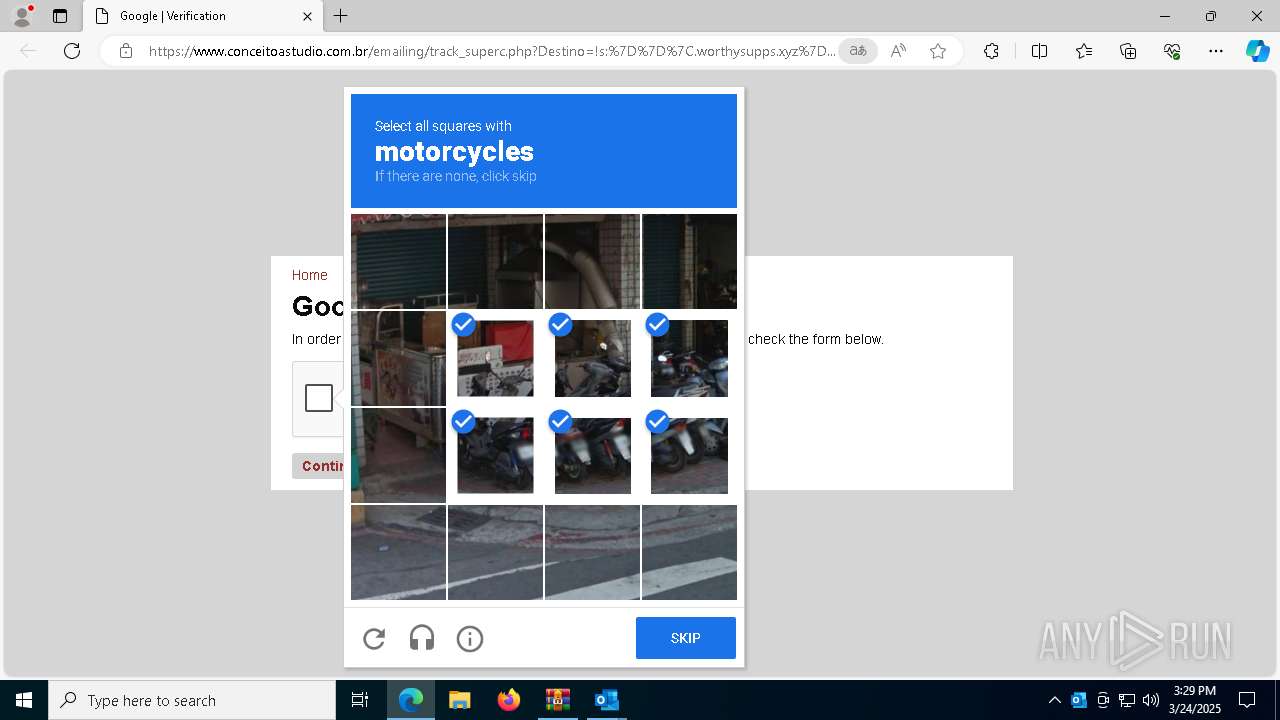Open the Favorites list icon

[1084, 51]
